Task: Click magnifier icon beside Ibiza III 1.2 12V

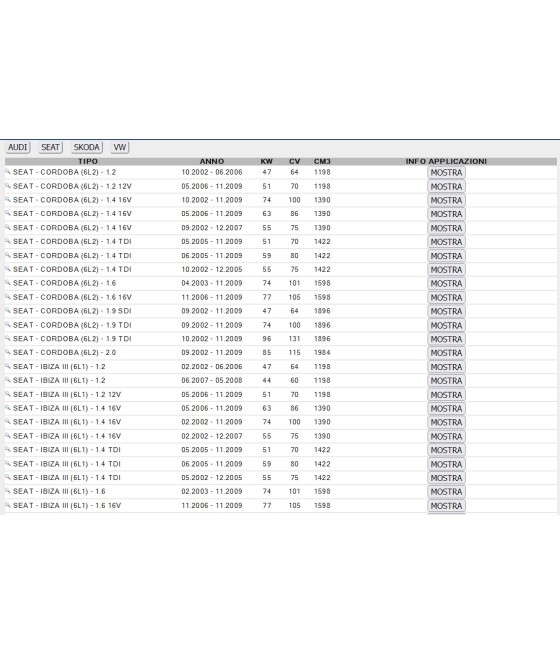Action: 8,394
